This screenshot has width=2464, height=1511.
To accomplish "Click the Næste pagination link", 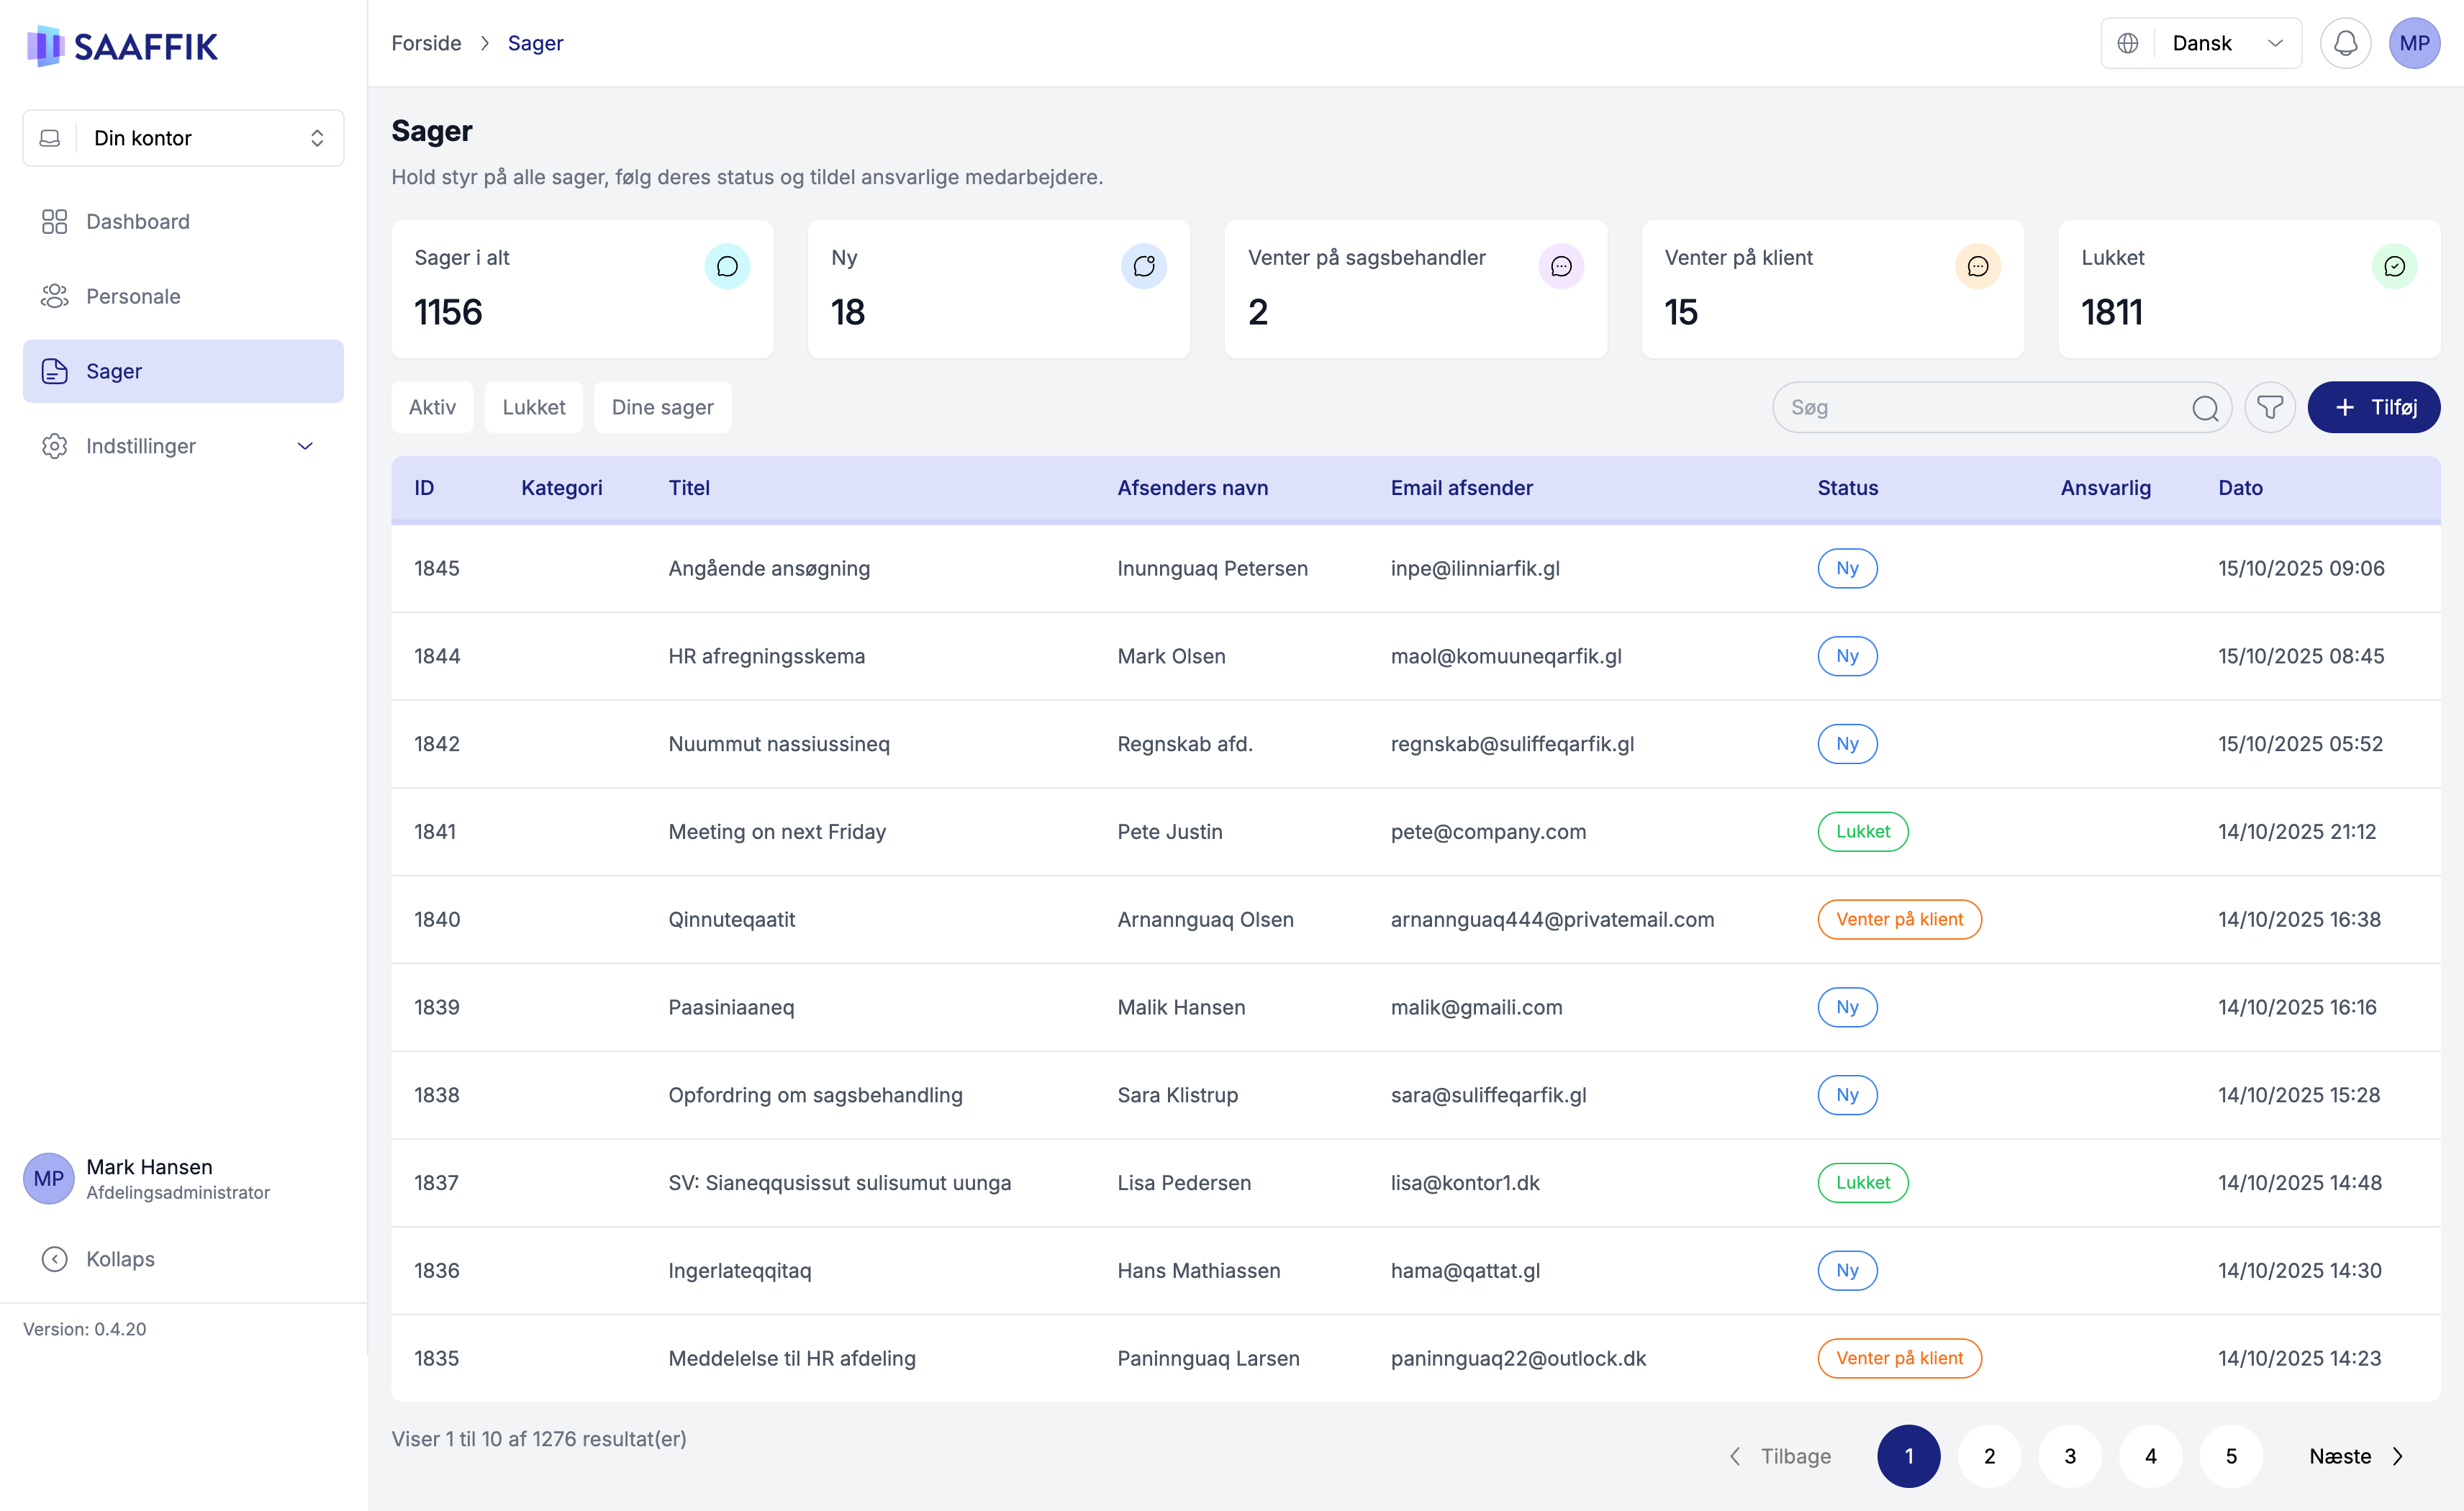I will (2354, 1456).
